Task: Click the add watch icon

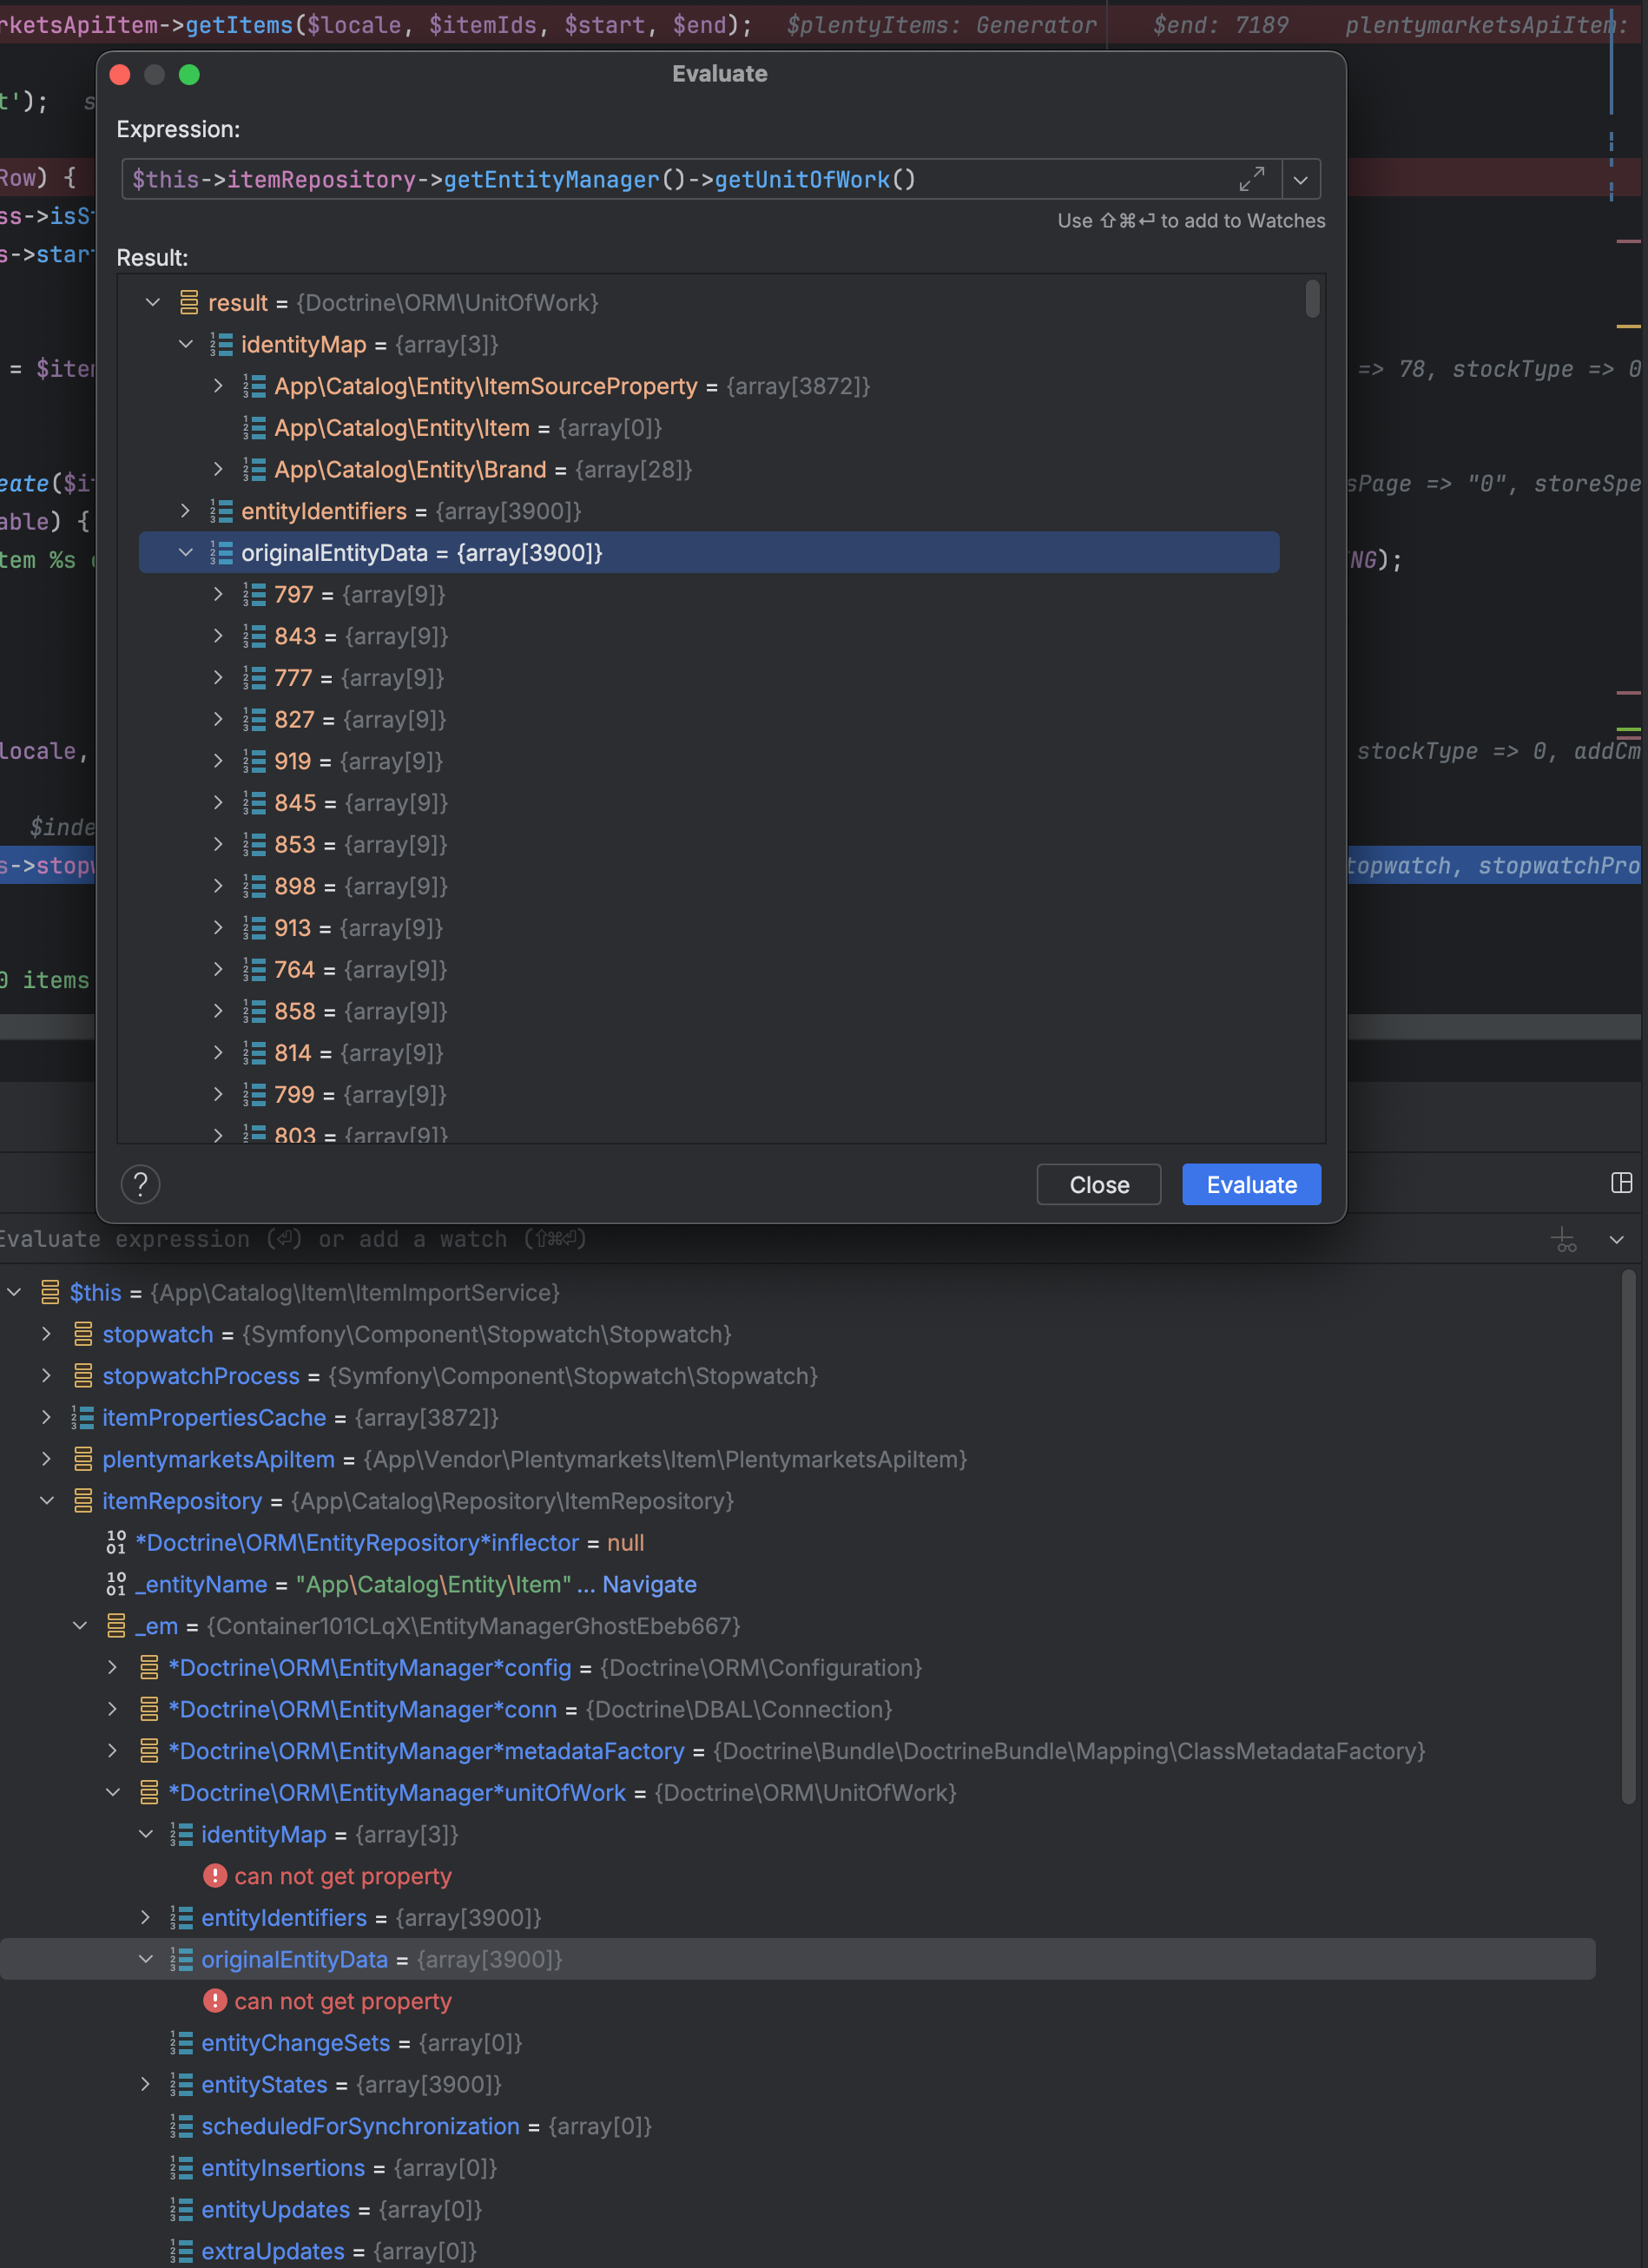Action: (1565, 1240)
